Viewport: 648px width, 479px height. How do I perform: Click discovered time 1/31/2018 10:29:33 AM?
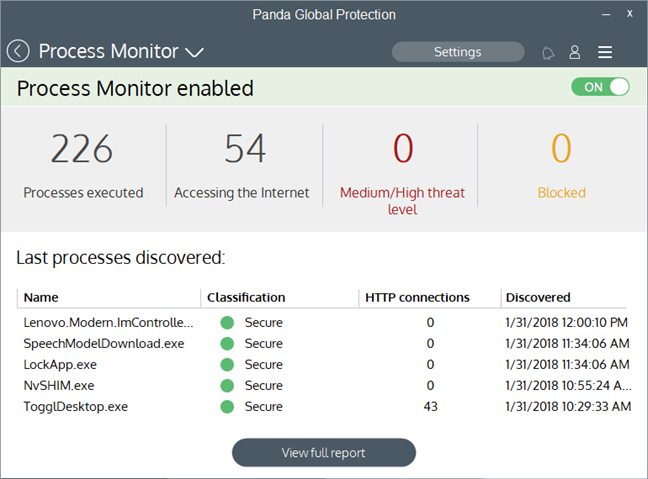pyautogui.click(x=568, y=407)
